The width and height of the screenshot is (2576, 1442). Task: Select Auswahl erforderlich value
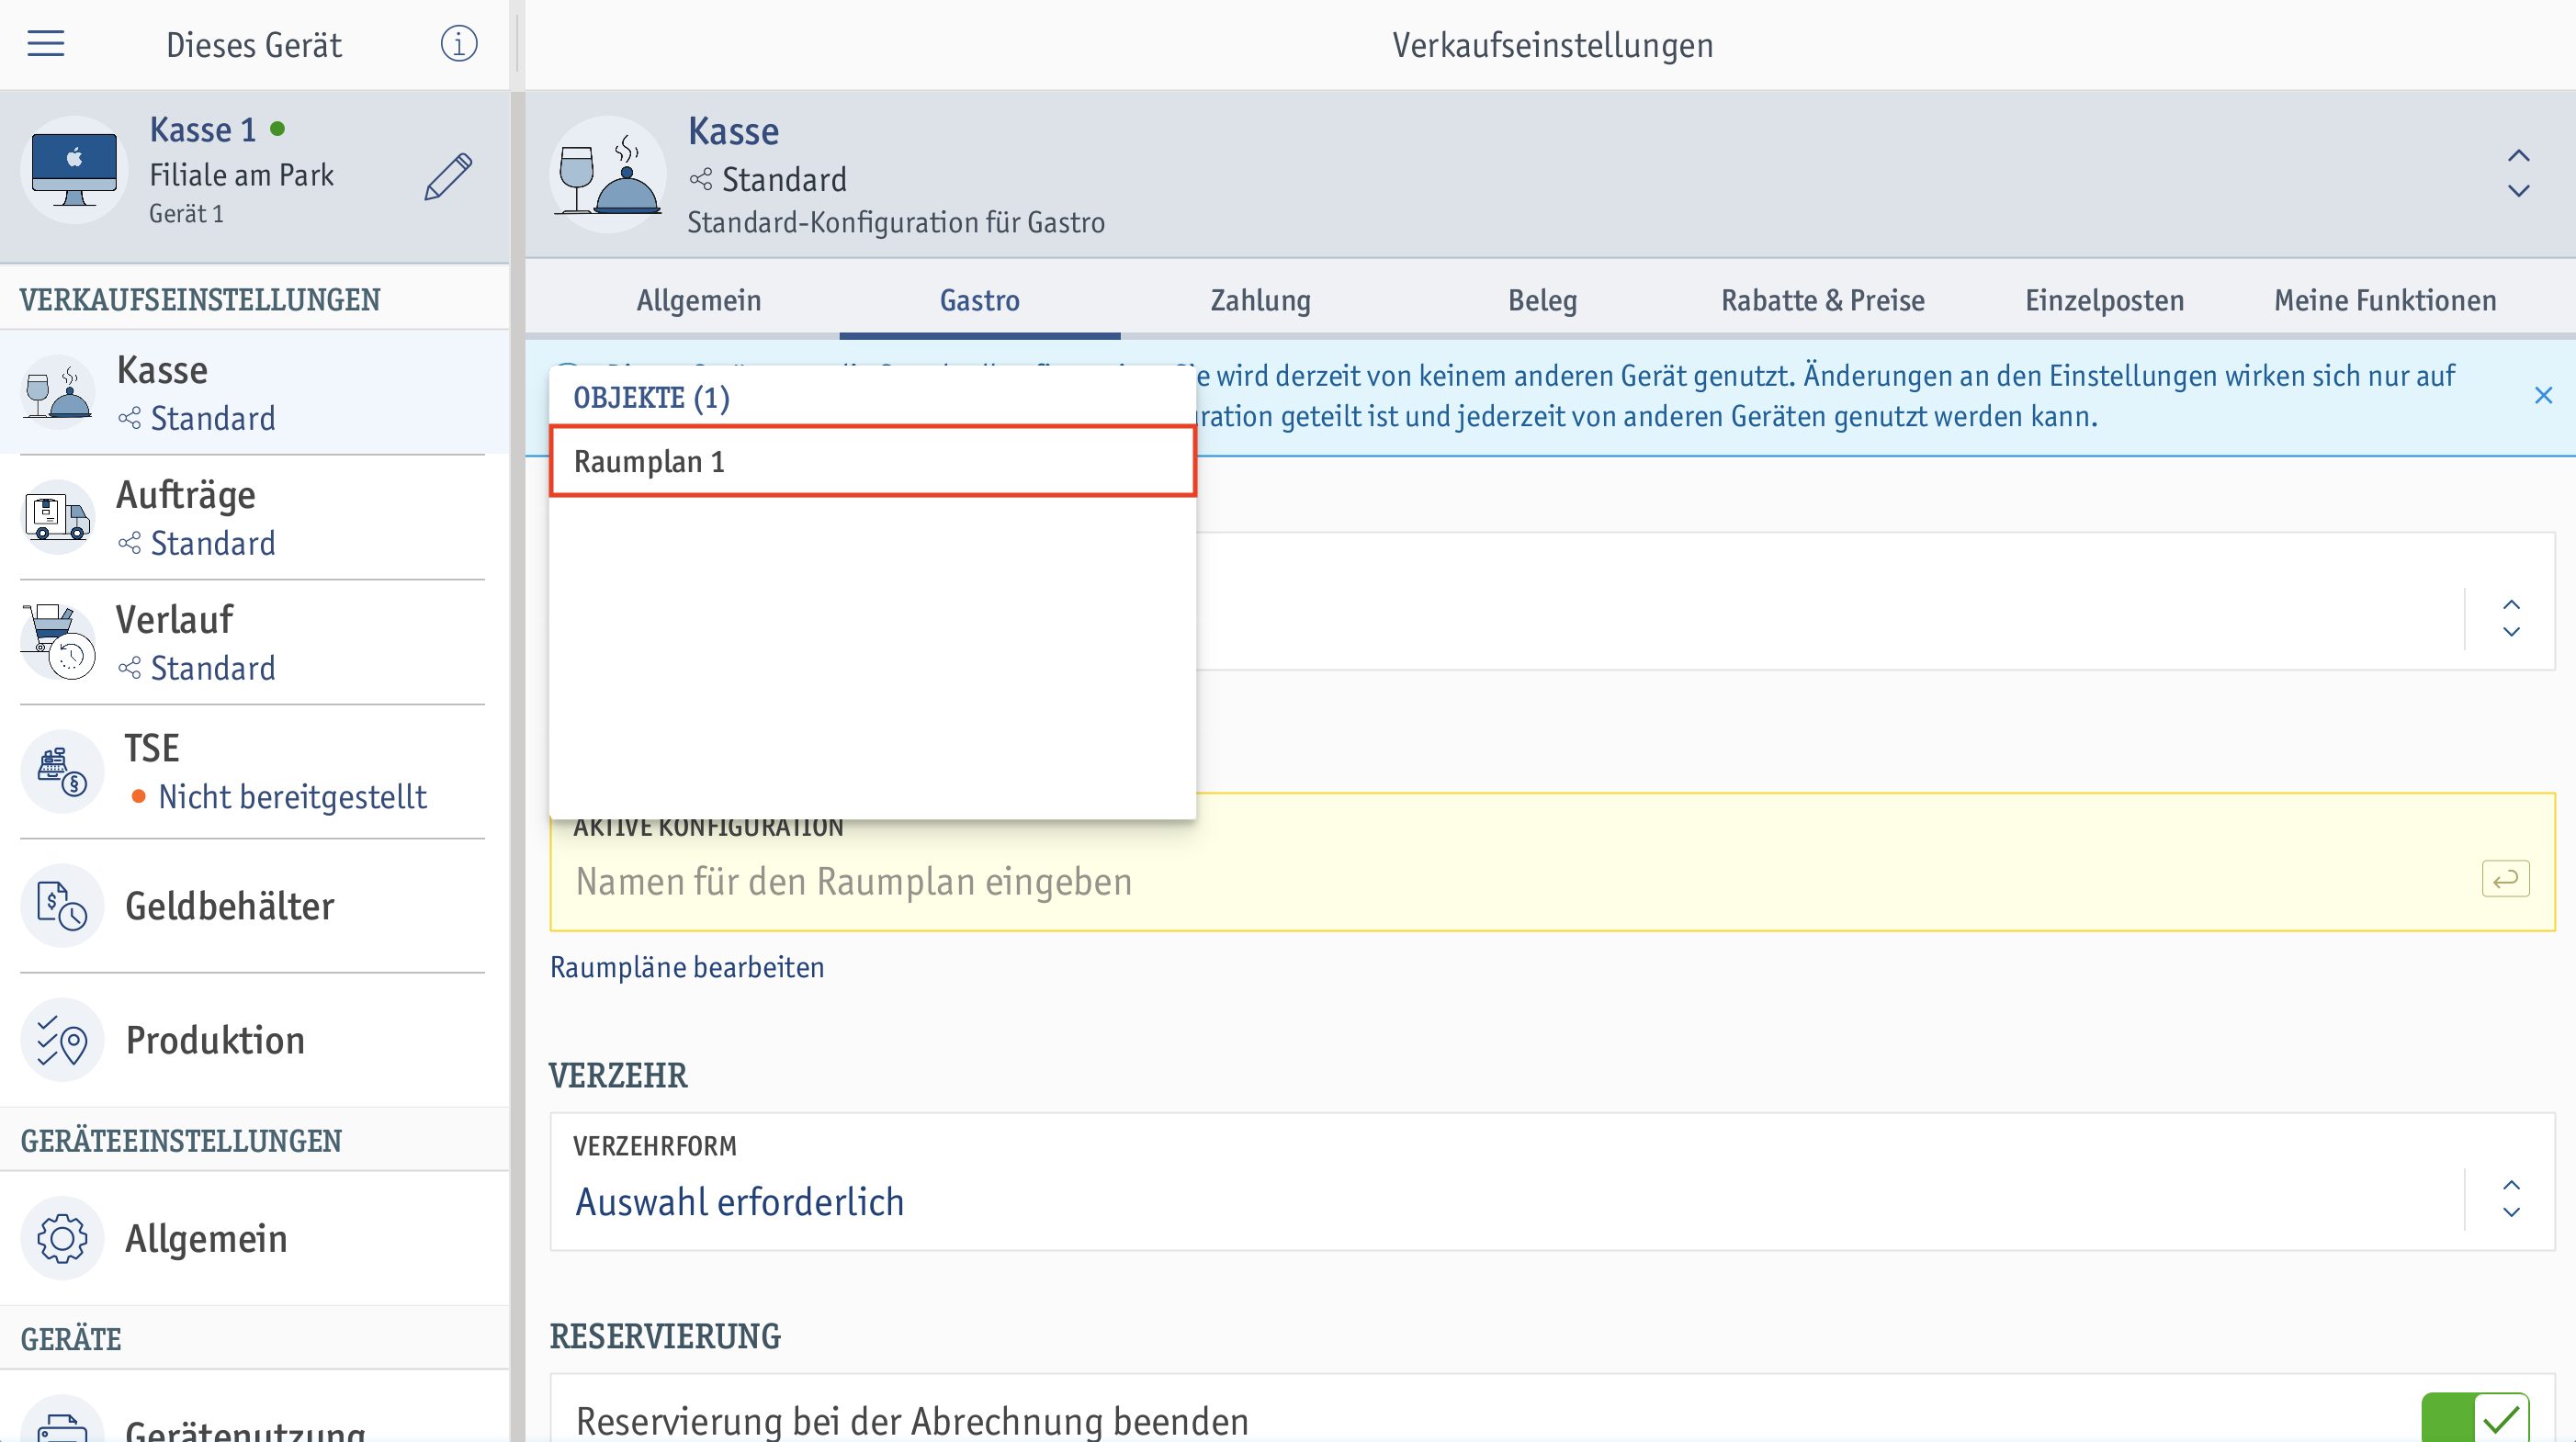(739, 1202)
